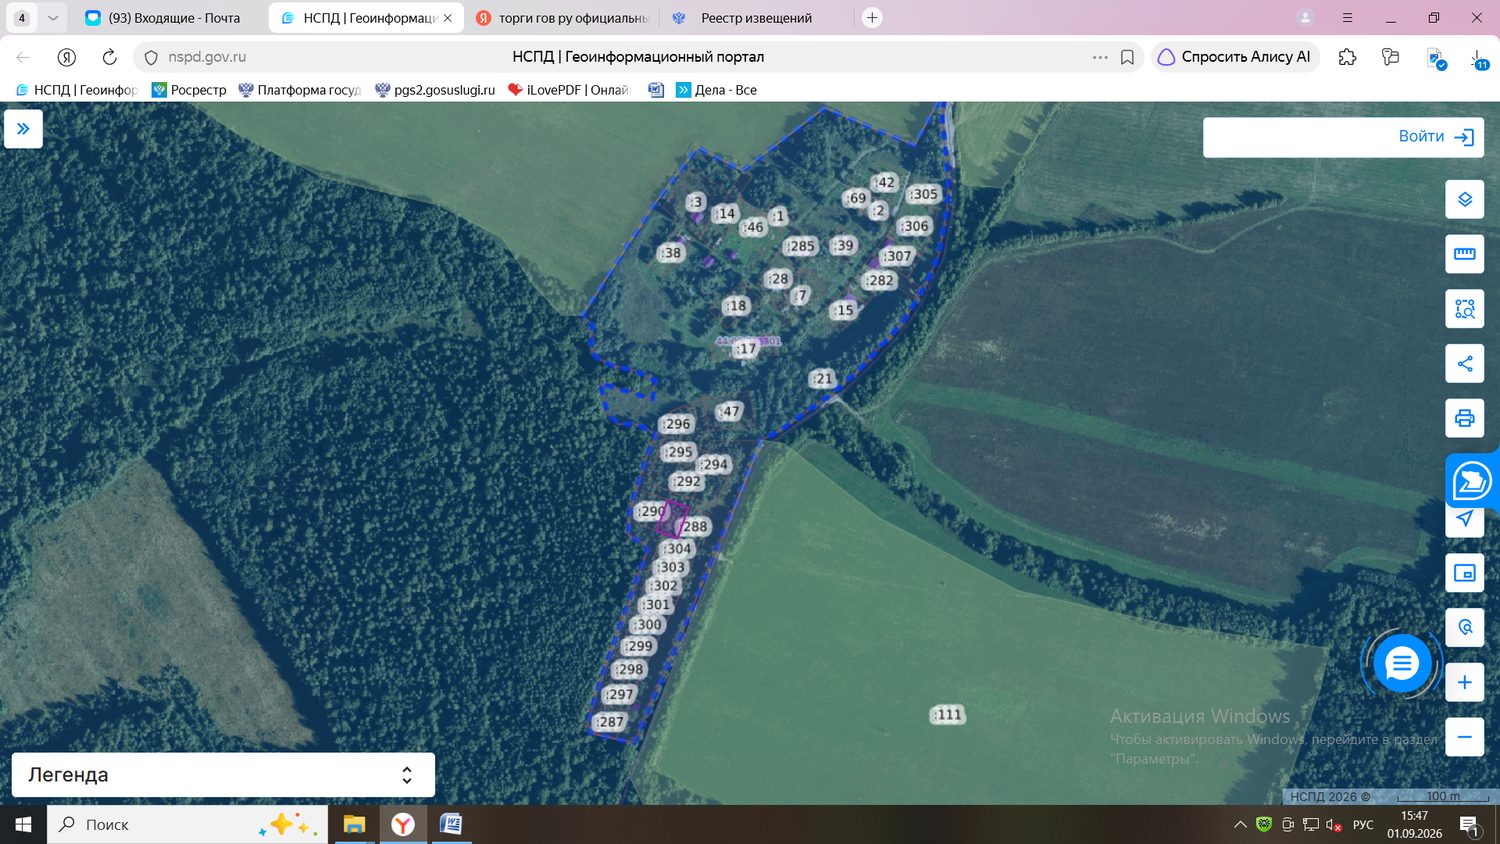
Task: Select parcel label :287 on the map
Action: (609, 722)
